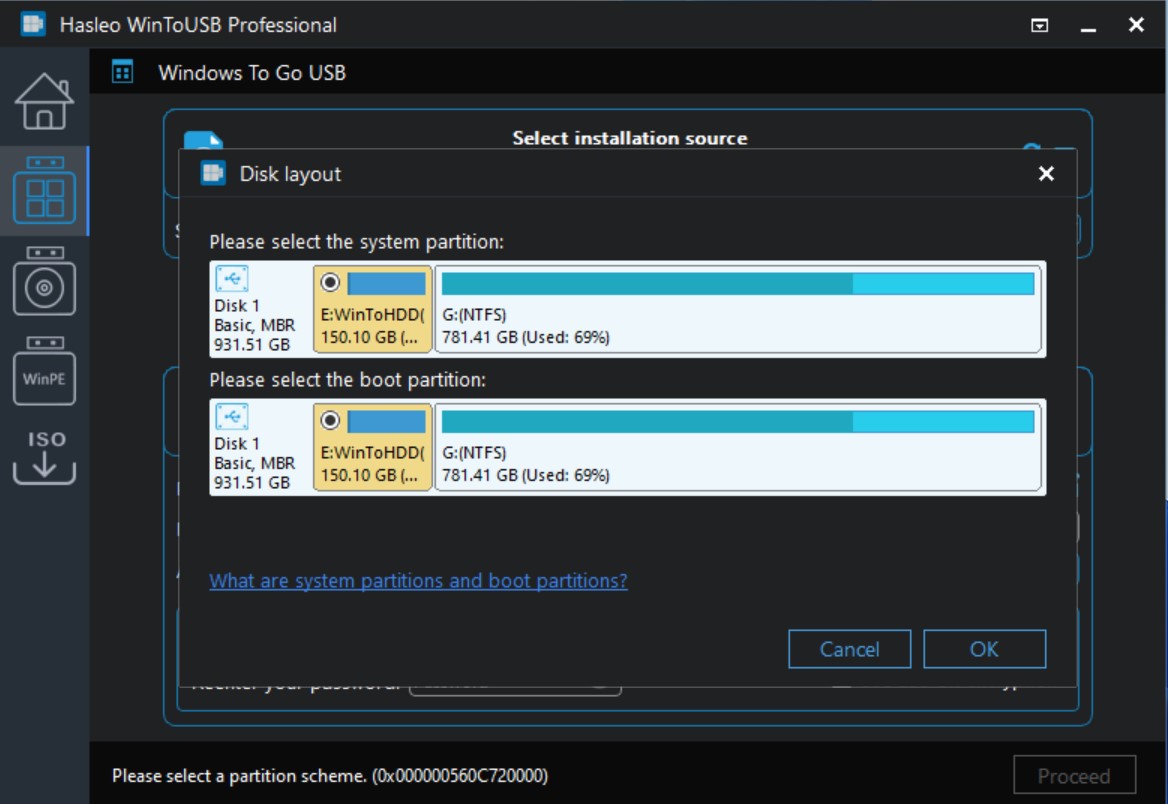Select E:WinToHDD radio as boot partition
Screen dimensions: 1168x804
[x=330, y=420]
